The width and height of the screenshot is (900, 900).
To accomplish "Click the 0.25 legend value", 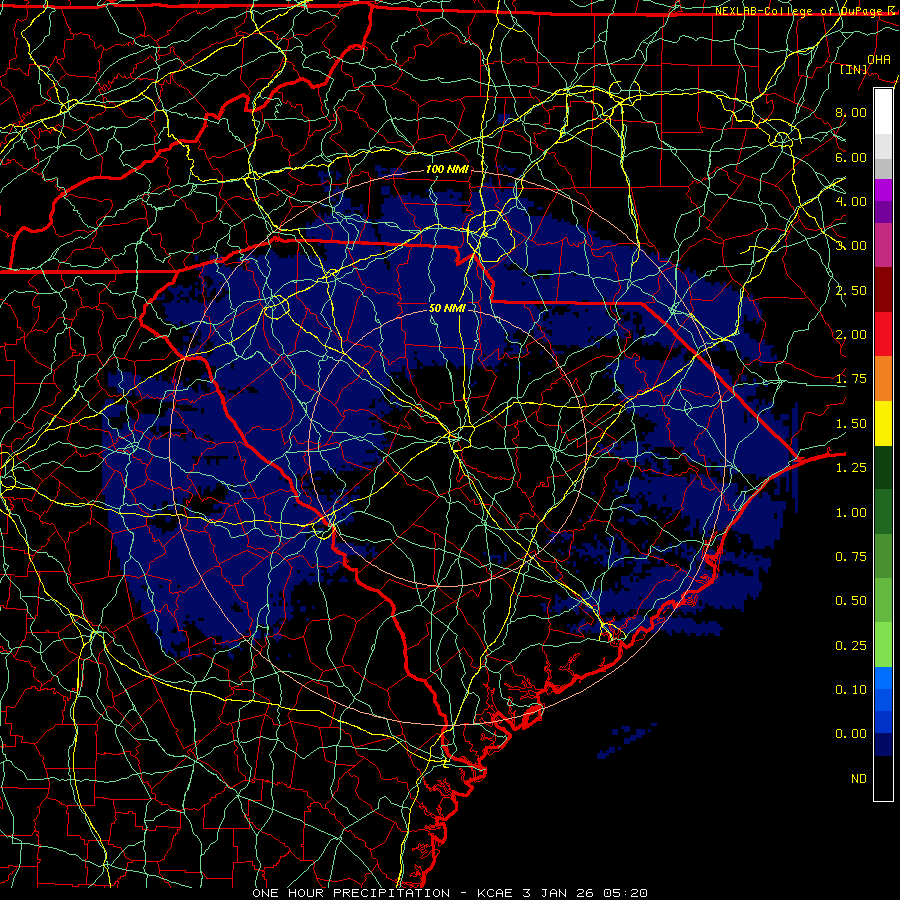I will click(x=851, y=646).
